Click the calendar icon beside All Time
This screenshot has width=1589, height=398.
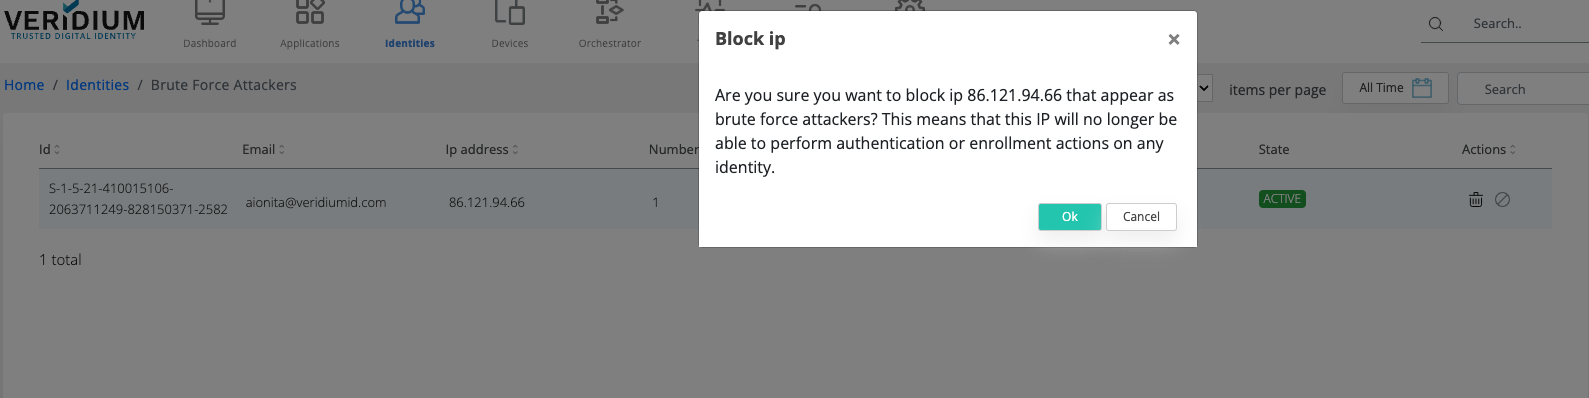coord(1422,88)
